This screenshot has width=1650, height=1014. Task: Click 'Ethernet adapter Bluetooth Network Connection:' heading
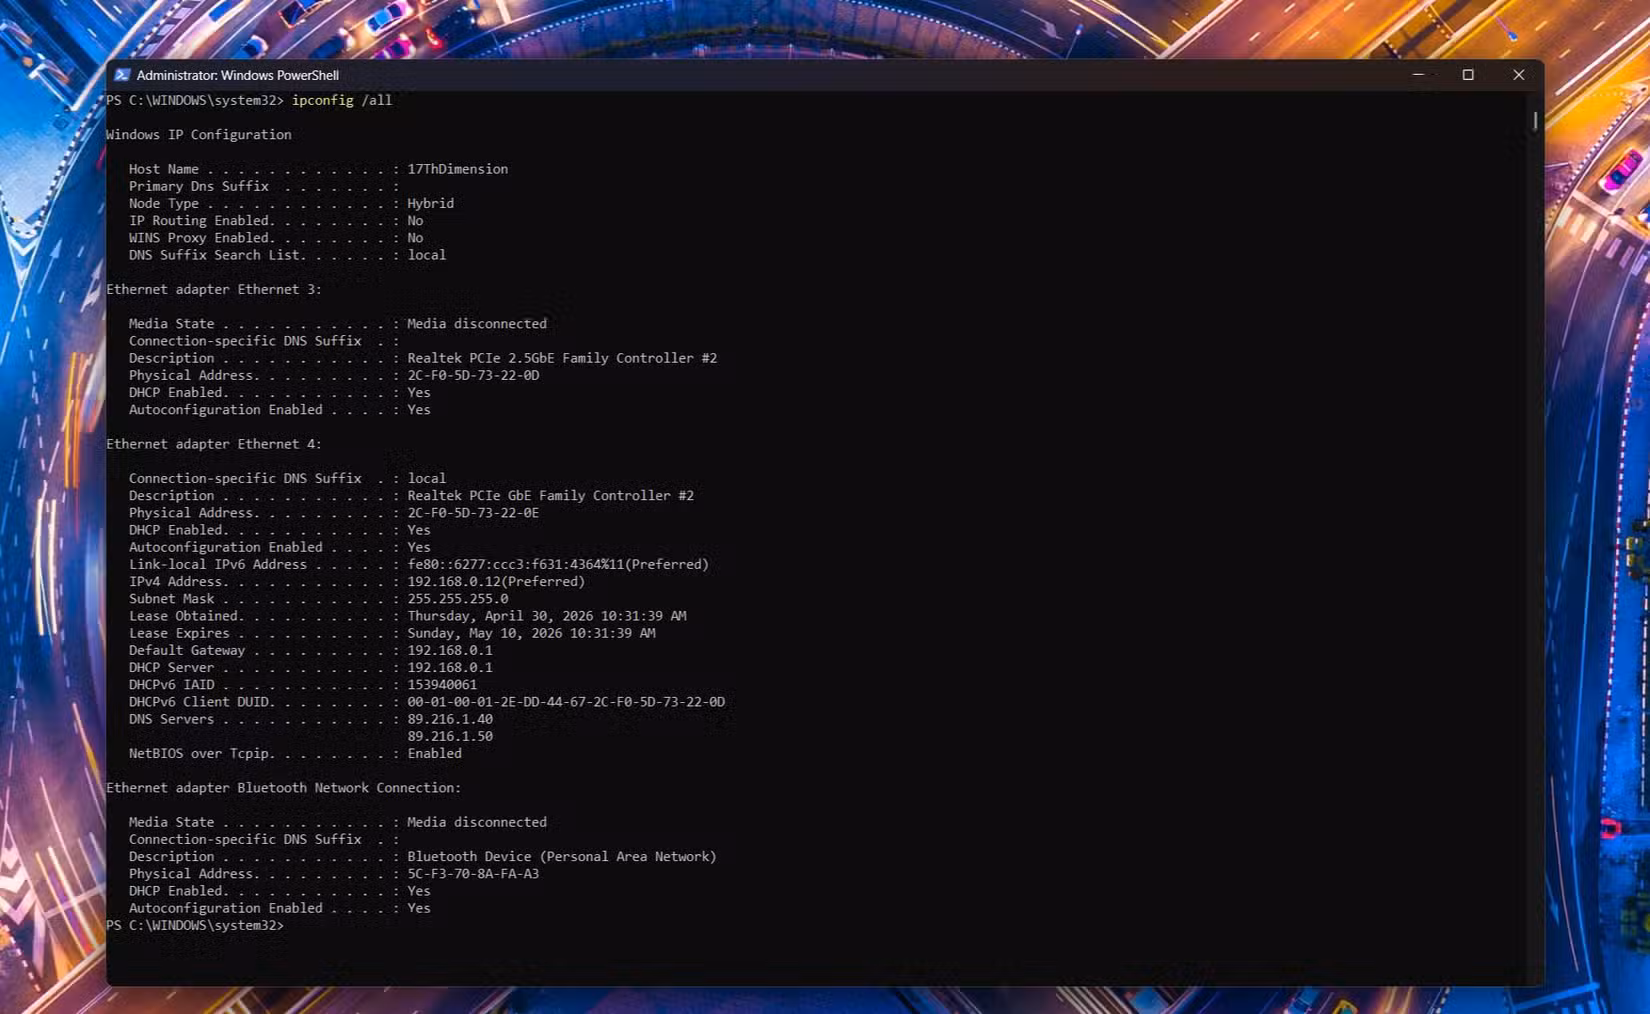pos(284,788)
